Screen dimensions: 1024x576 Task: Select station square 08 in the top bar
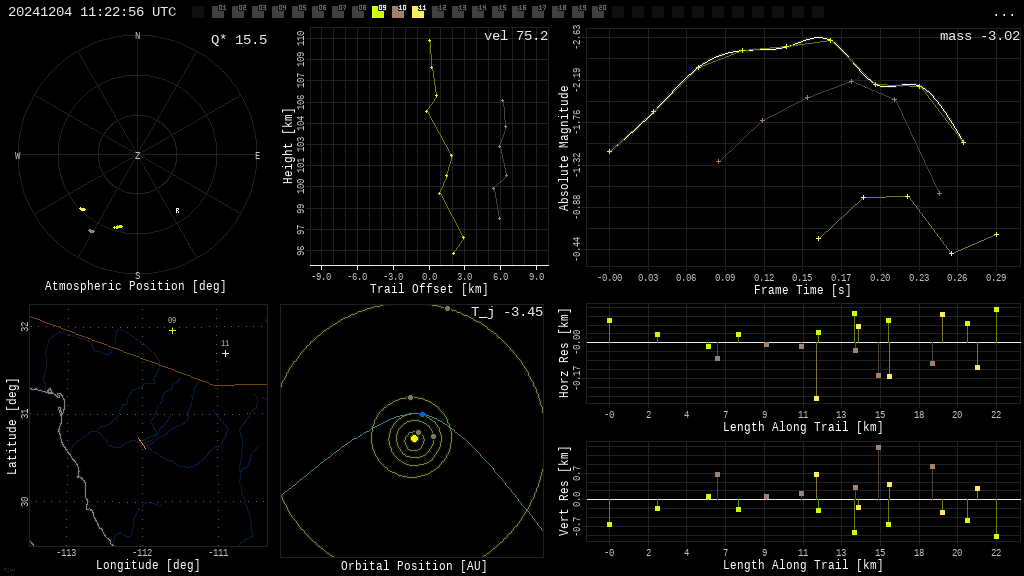358,12
